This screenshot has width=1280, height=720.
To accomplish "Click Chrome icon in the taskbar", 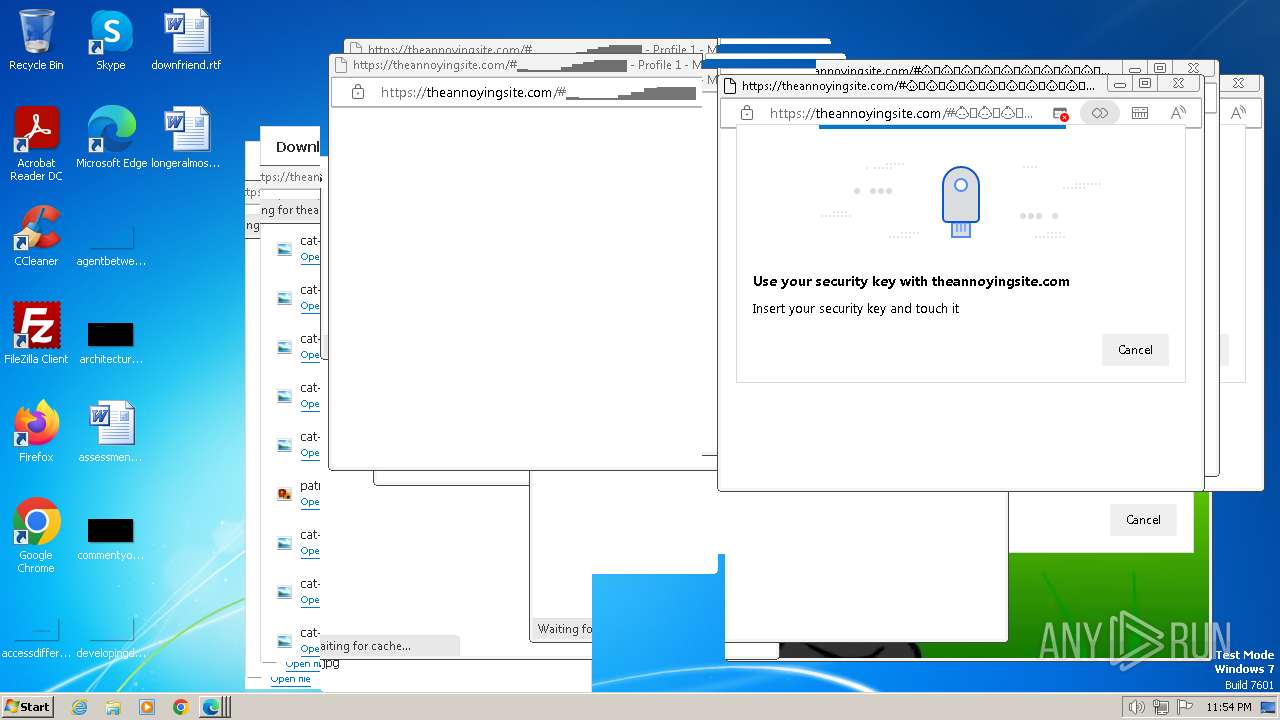I will click(180, 707).
